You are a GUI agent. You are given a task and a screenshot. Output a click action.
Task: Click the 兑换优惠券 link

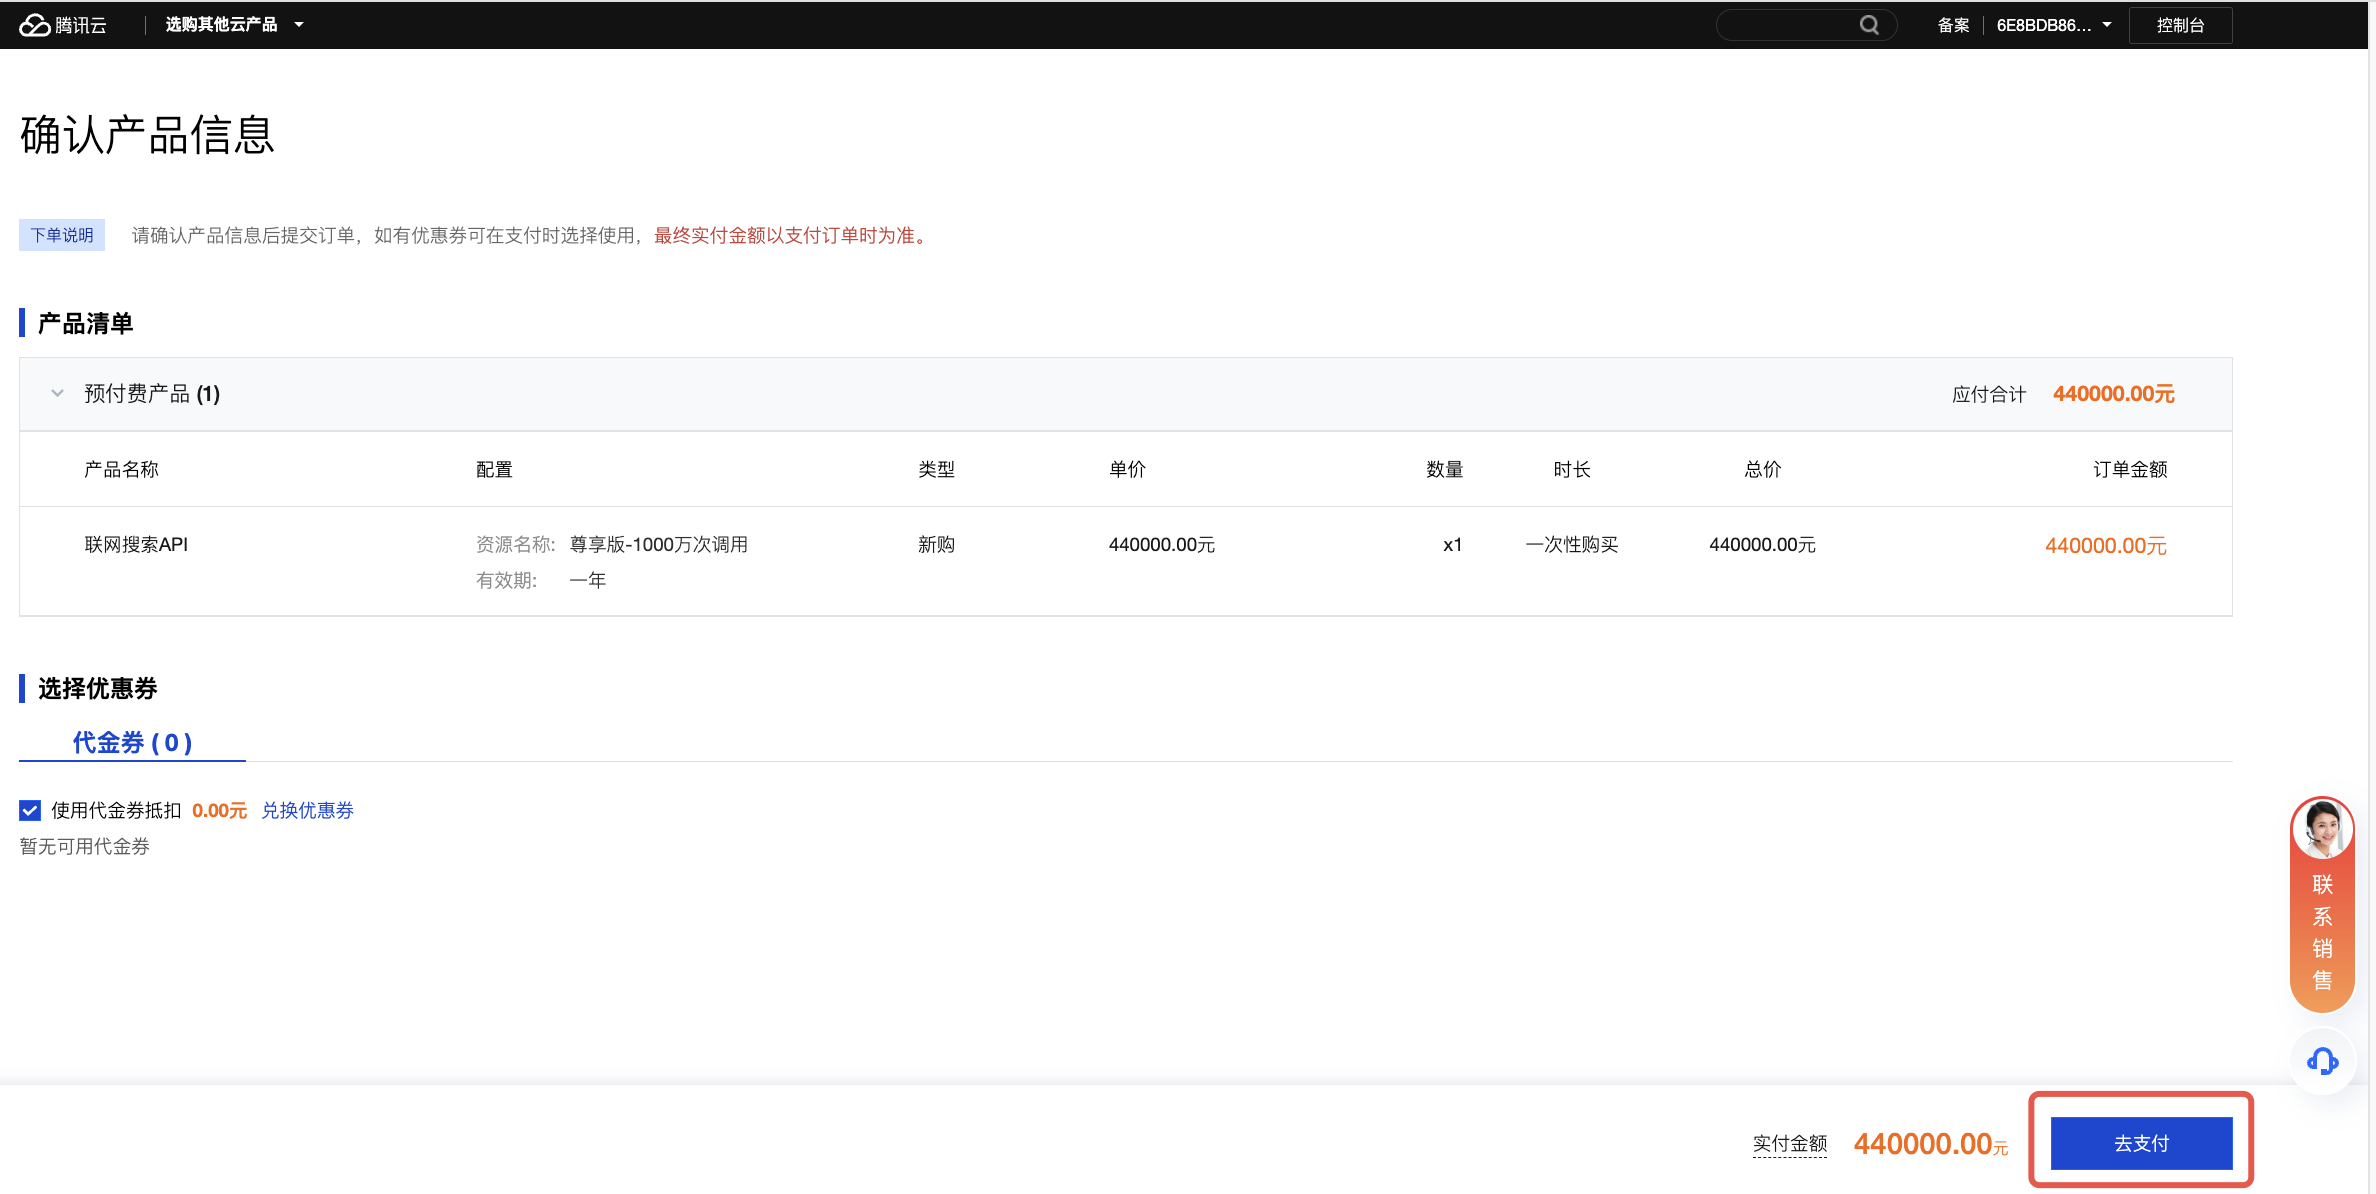pos(308,810)
